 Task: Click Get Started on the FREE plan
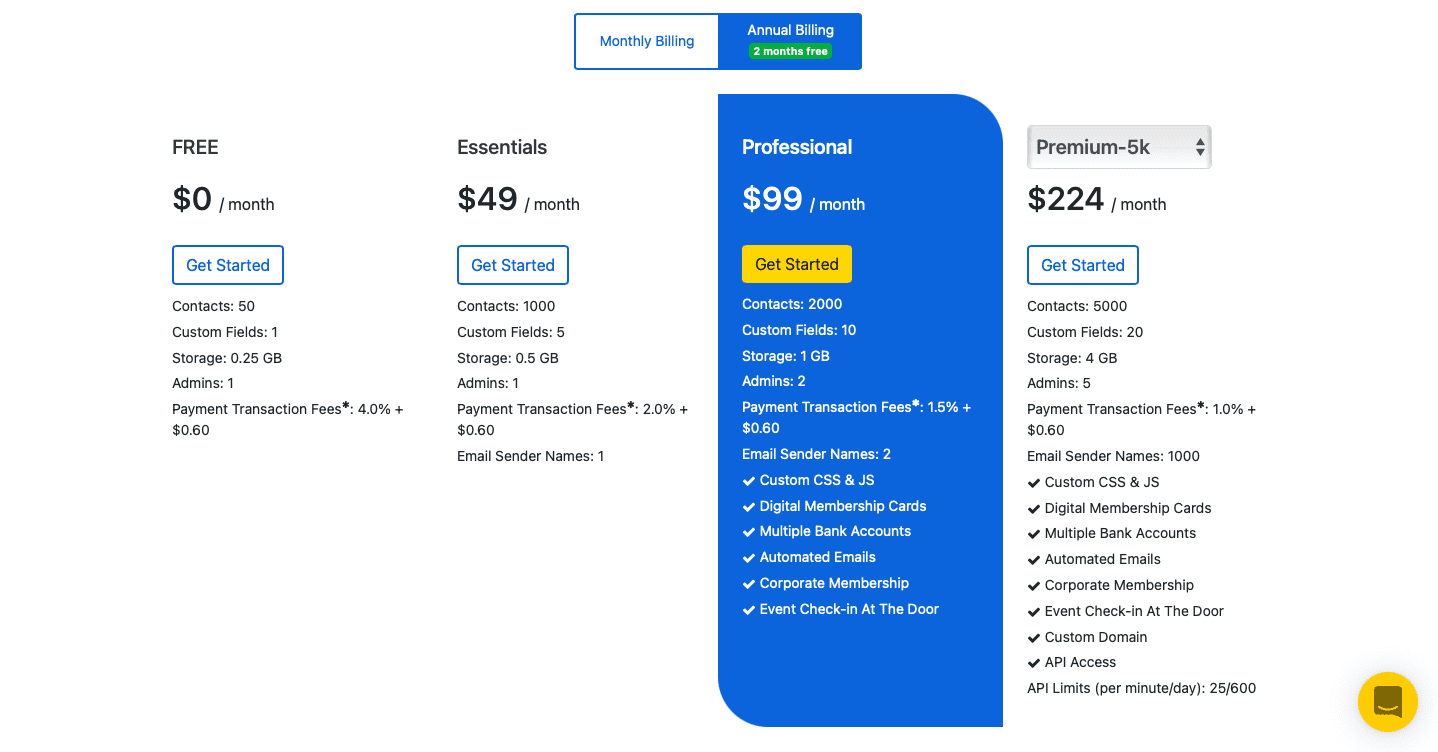point(227,264)
